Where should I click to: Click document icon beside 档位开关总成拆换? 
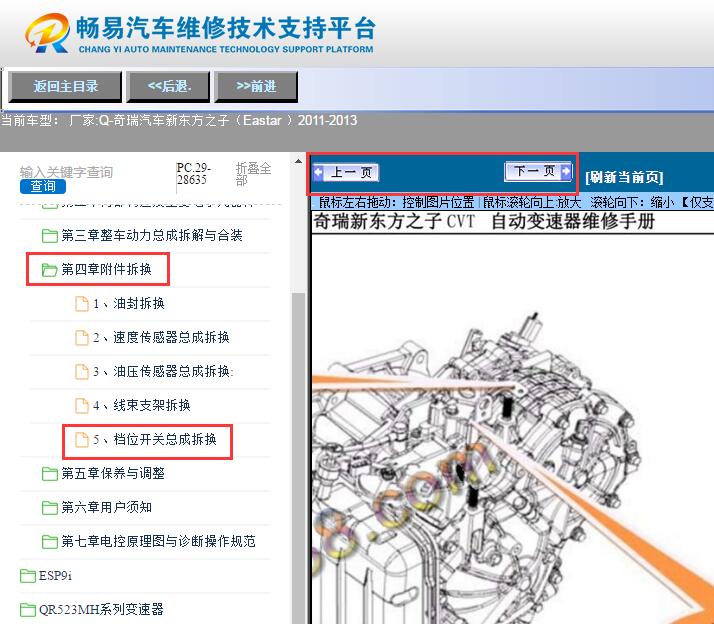82,440
